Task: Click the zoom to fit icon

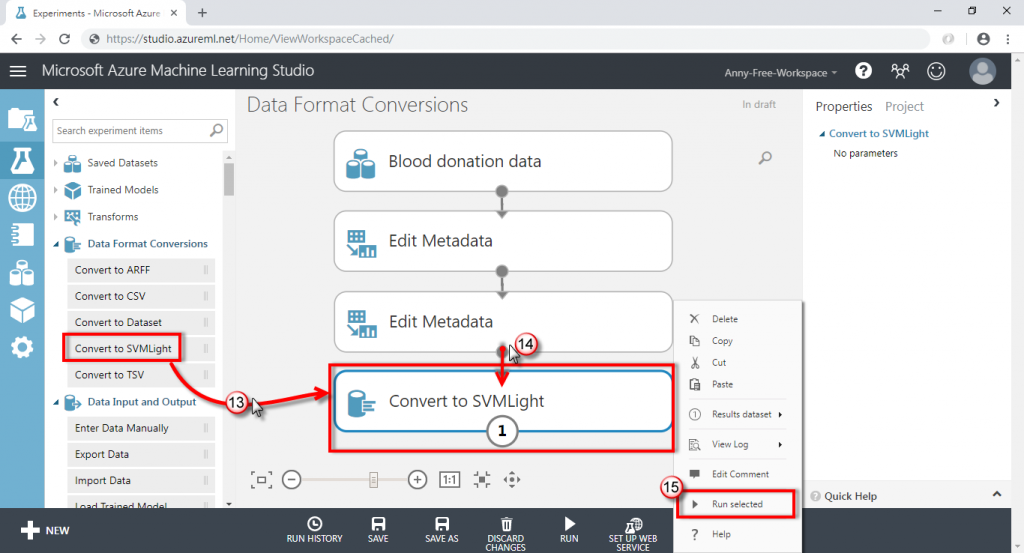Action: click(261, 480)
